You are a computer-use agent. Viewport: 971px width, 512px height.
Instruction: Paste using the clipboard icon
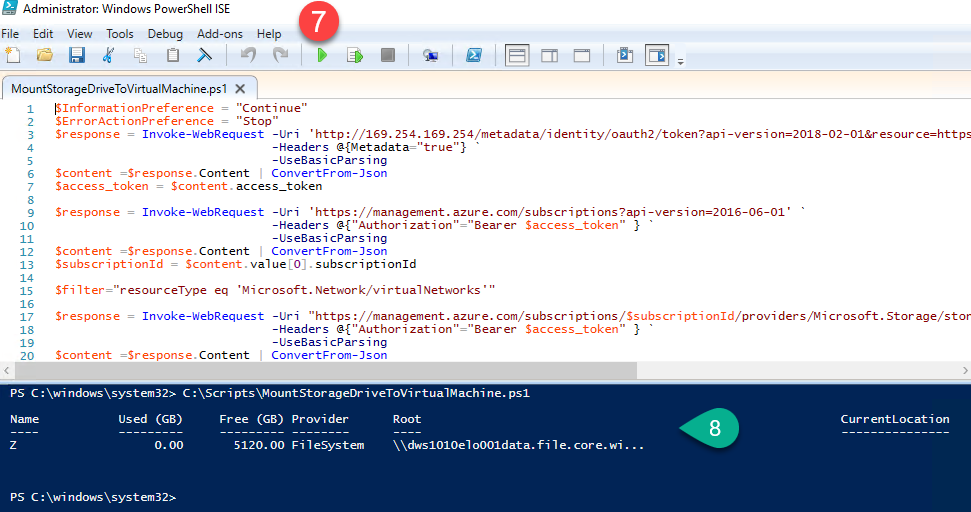(173, 55)
